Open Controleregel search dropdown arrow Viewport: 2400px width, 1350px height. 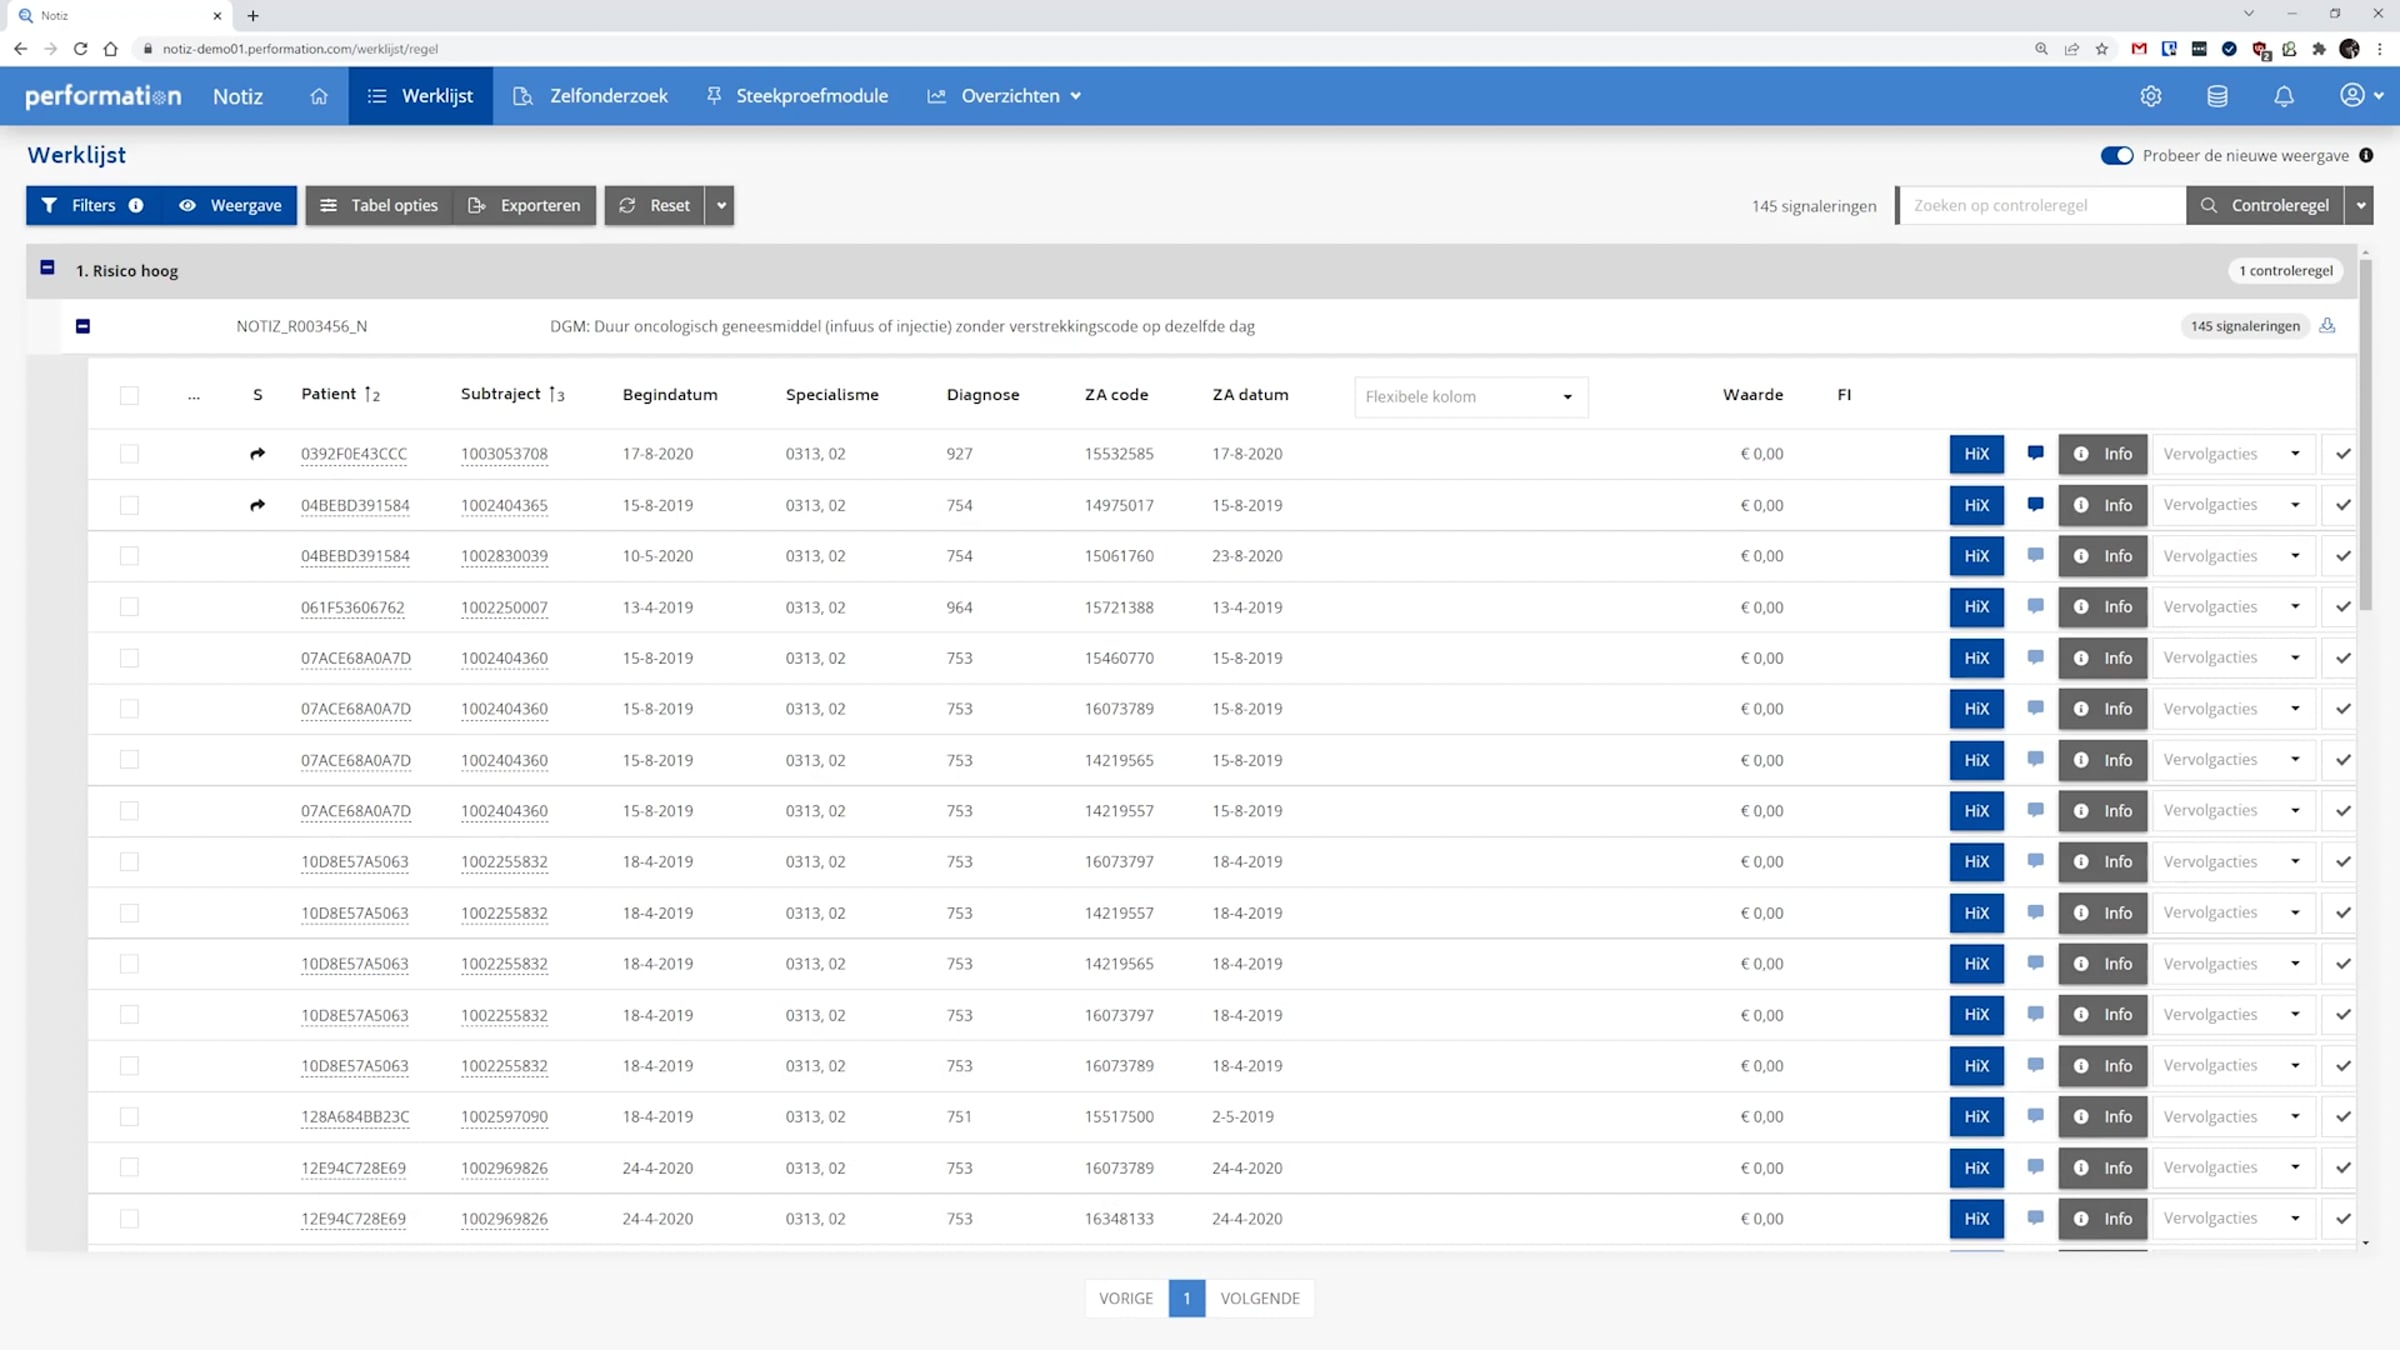[2360, 205]
